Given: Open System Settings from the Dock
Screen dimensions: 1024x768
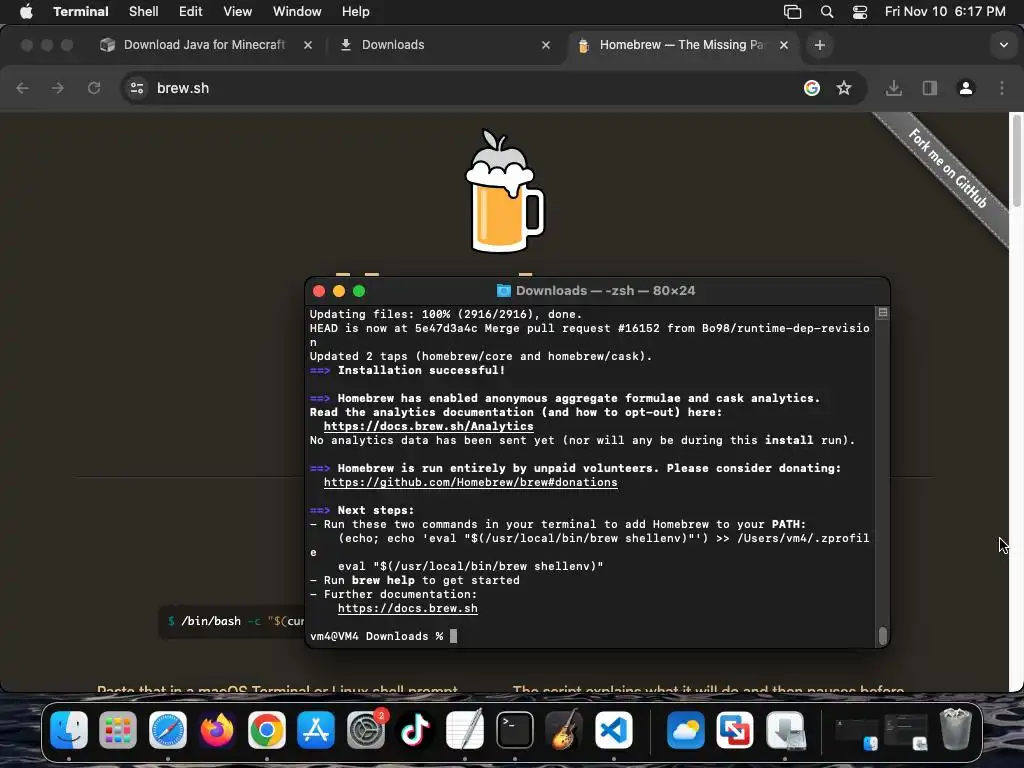Looking at the screenshot, I should coord(366,729).
